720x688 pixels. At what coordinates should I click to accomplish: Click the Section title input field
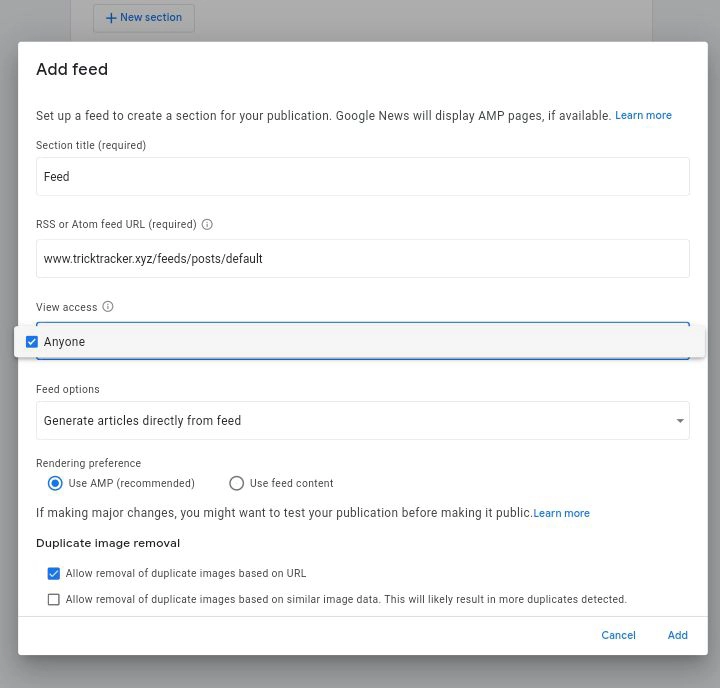(362, 177)
